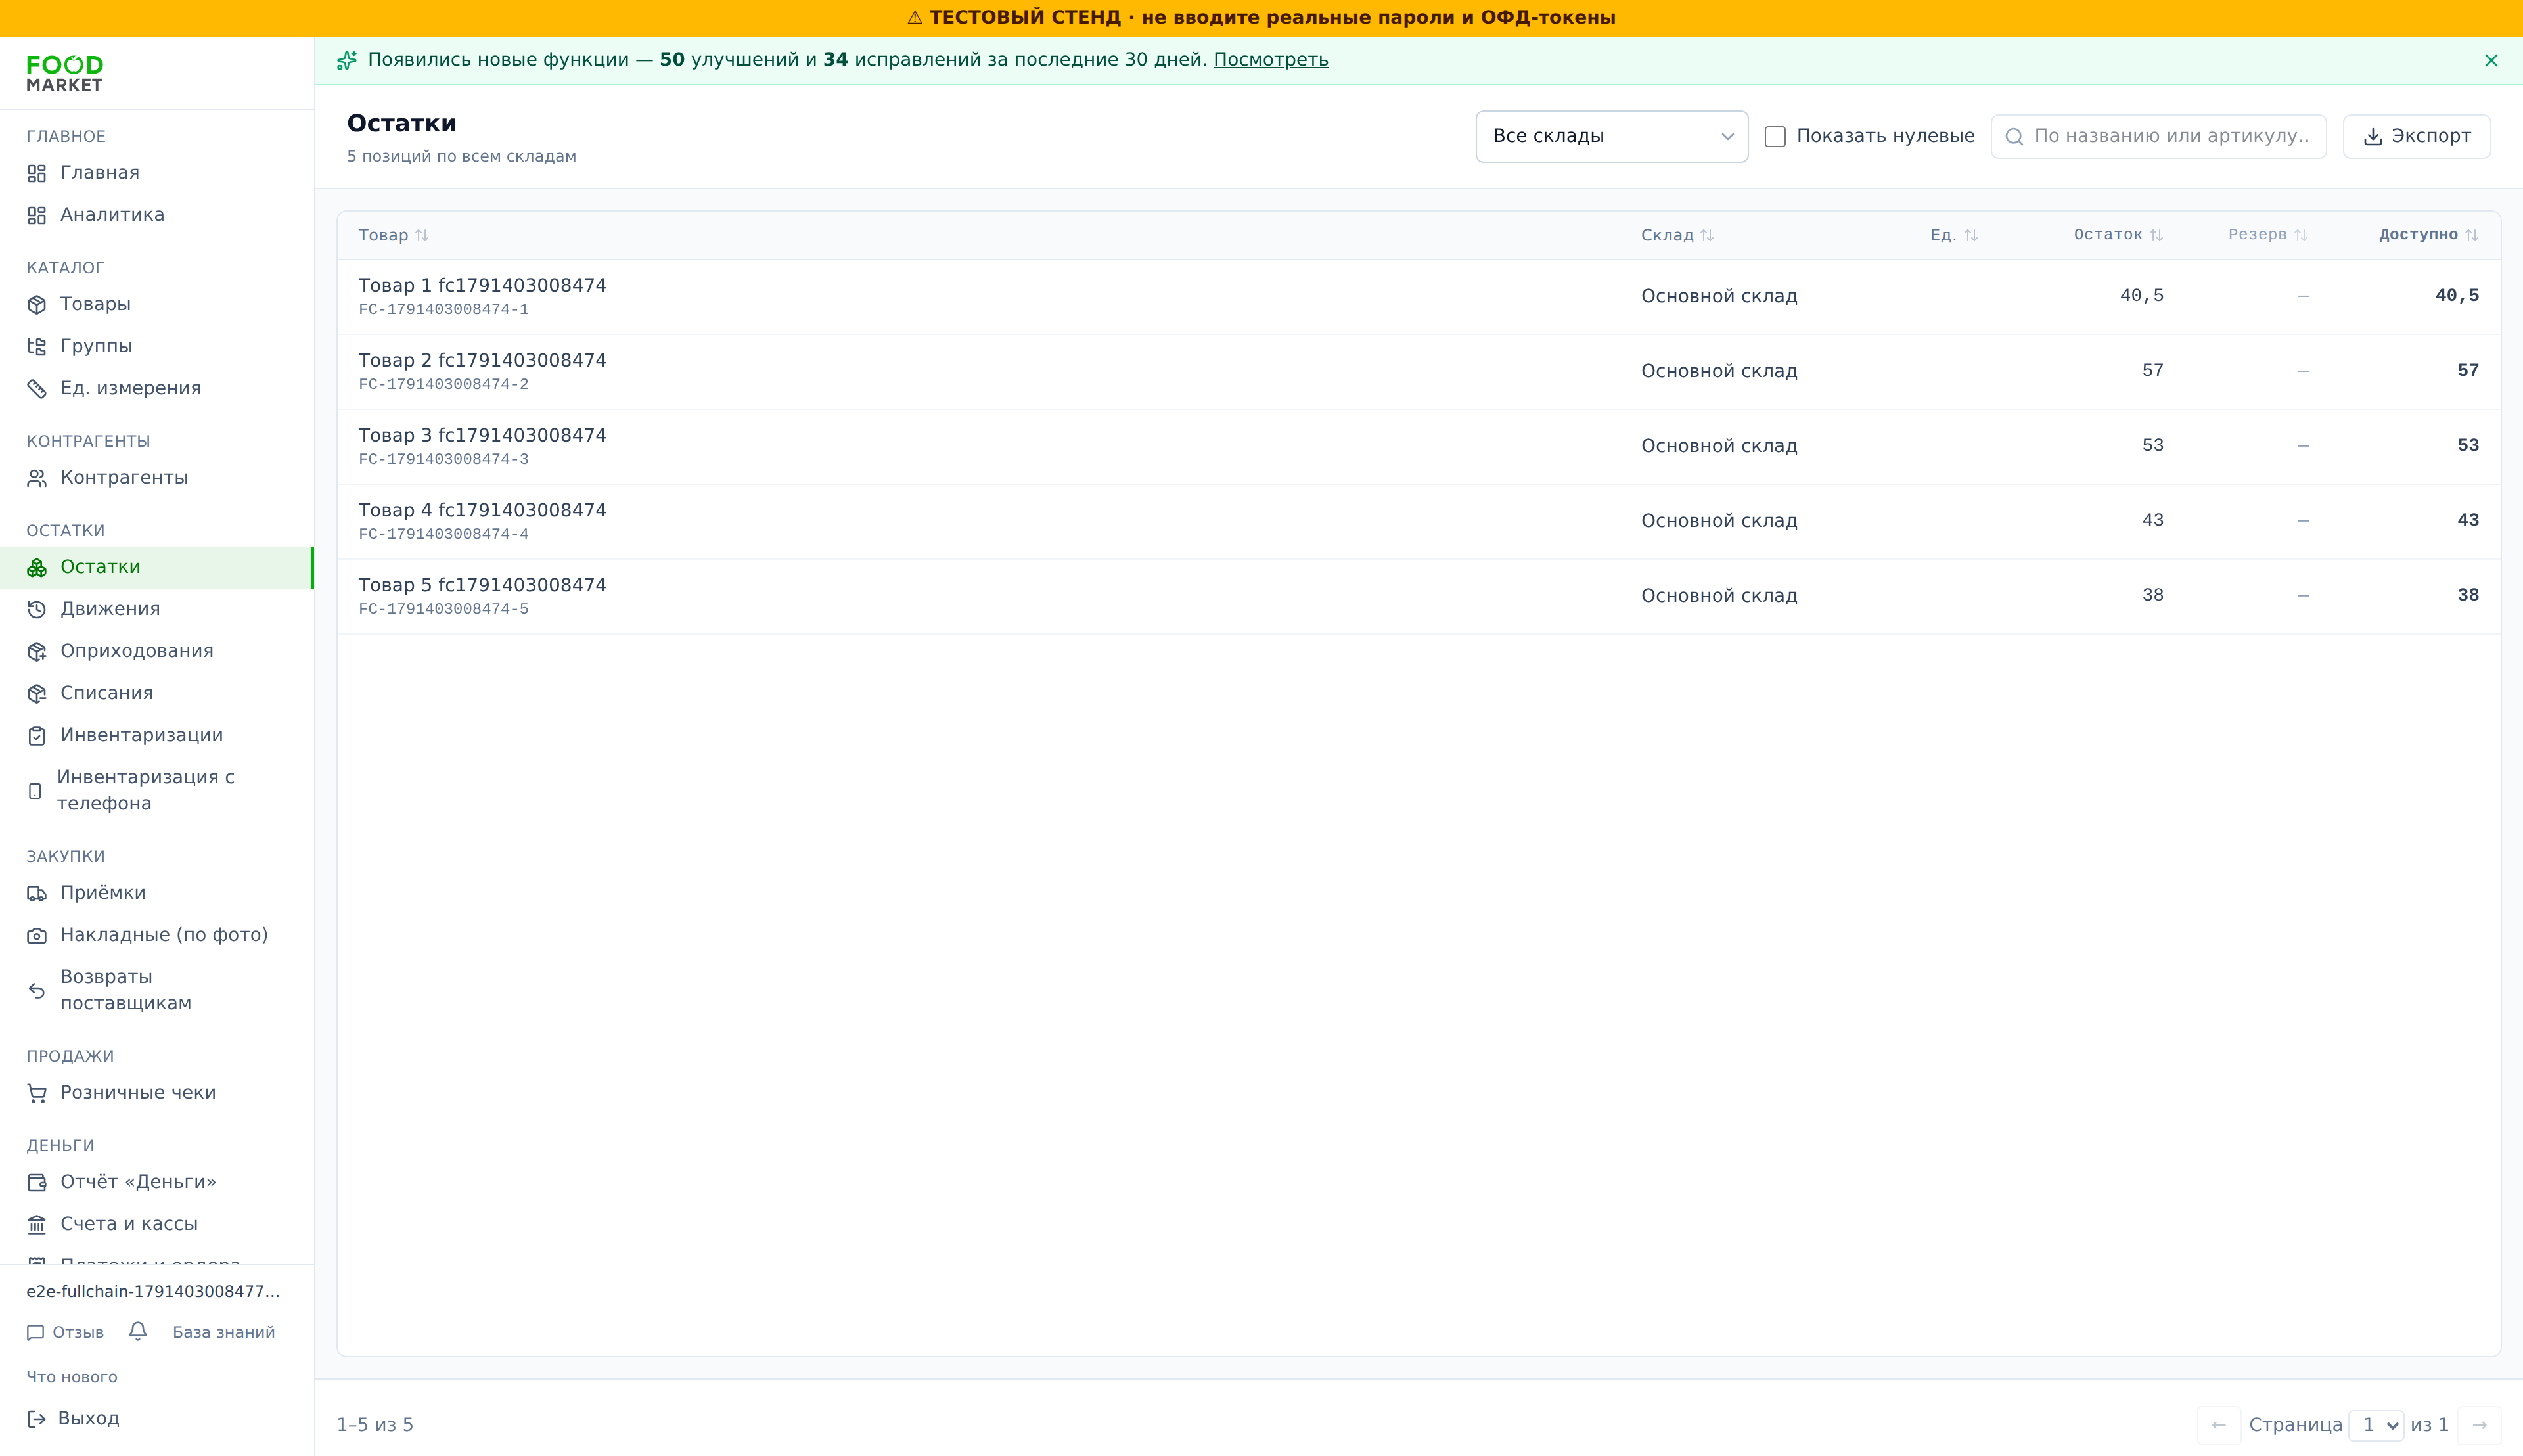Click the notification bell icon

coord(138,1331)
